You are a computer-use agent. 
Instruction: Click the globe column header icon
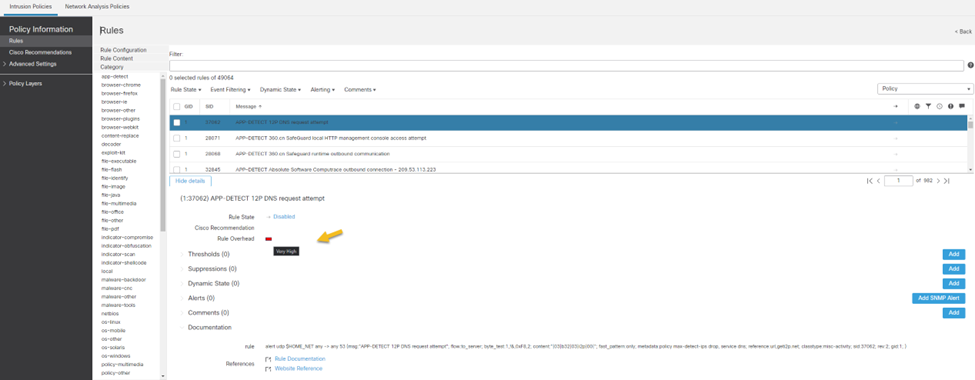coord(917,106)
